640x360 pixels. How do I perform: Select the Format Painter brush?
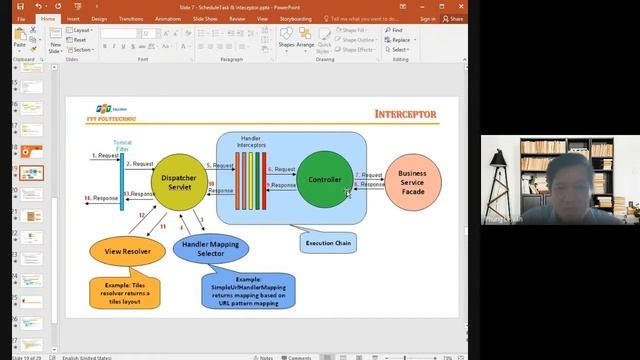[33, 49]
